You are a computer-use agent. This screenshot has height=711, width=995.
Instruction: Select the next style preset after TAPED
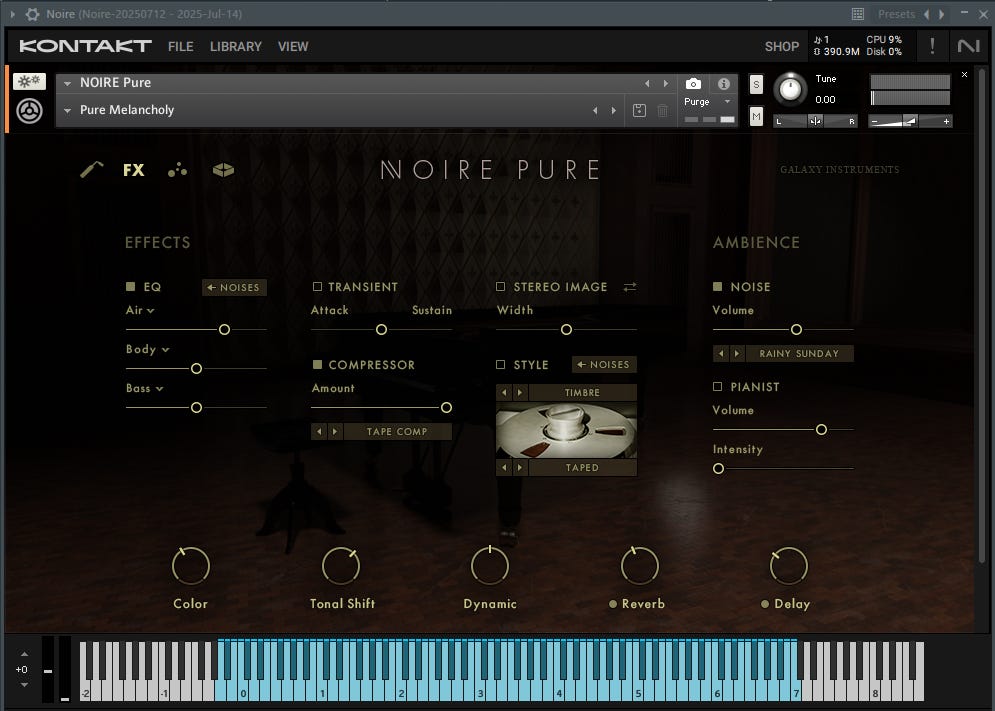[x=520, y=468]
